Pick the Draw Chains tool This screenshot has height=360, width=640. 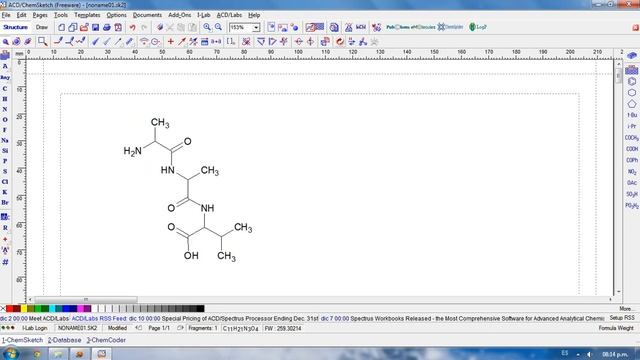81,41
